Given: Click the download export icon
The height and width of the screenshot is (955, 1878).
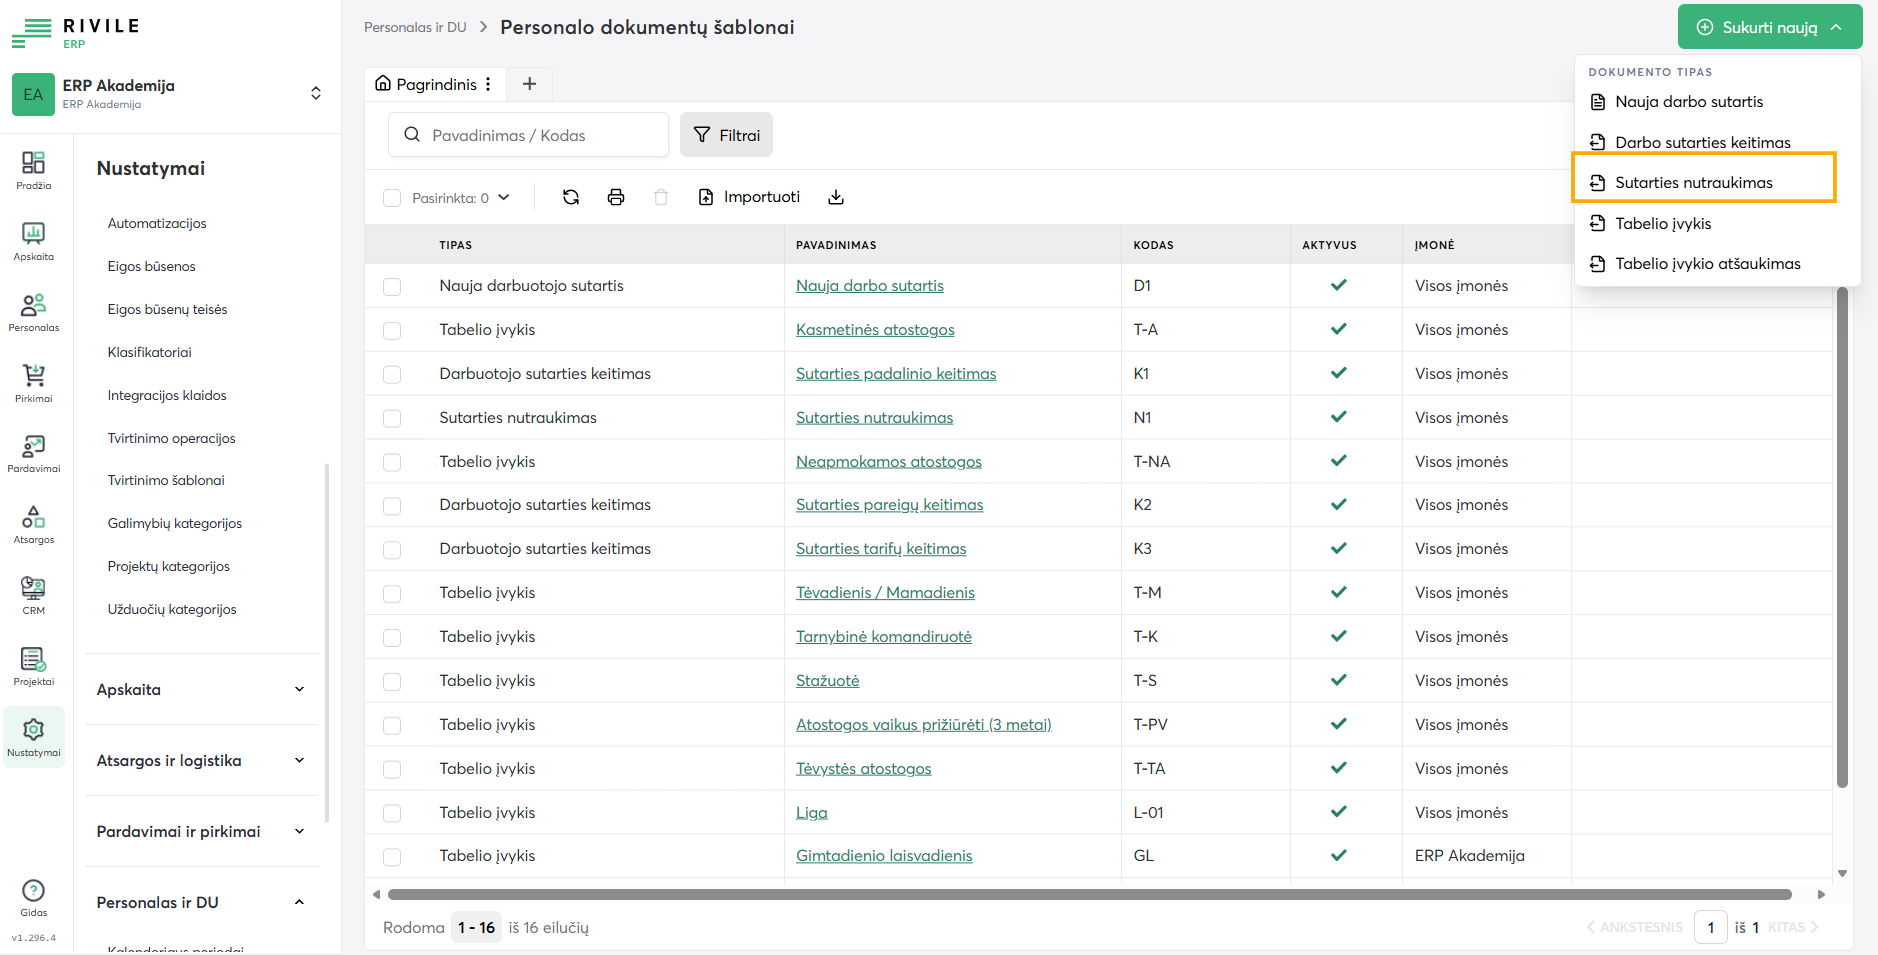Looking at the screenshot, I should coord(836,197).
